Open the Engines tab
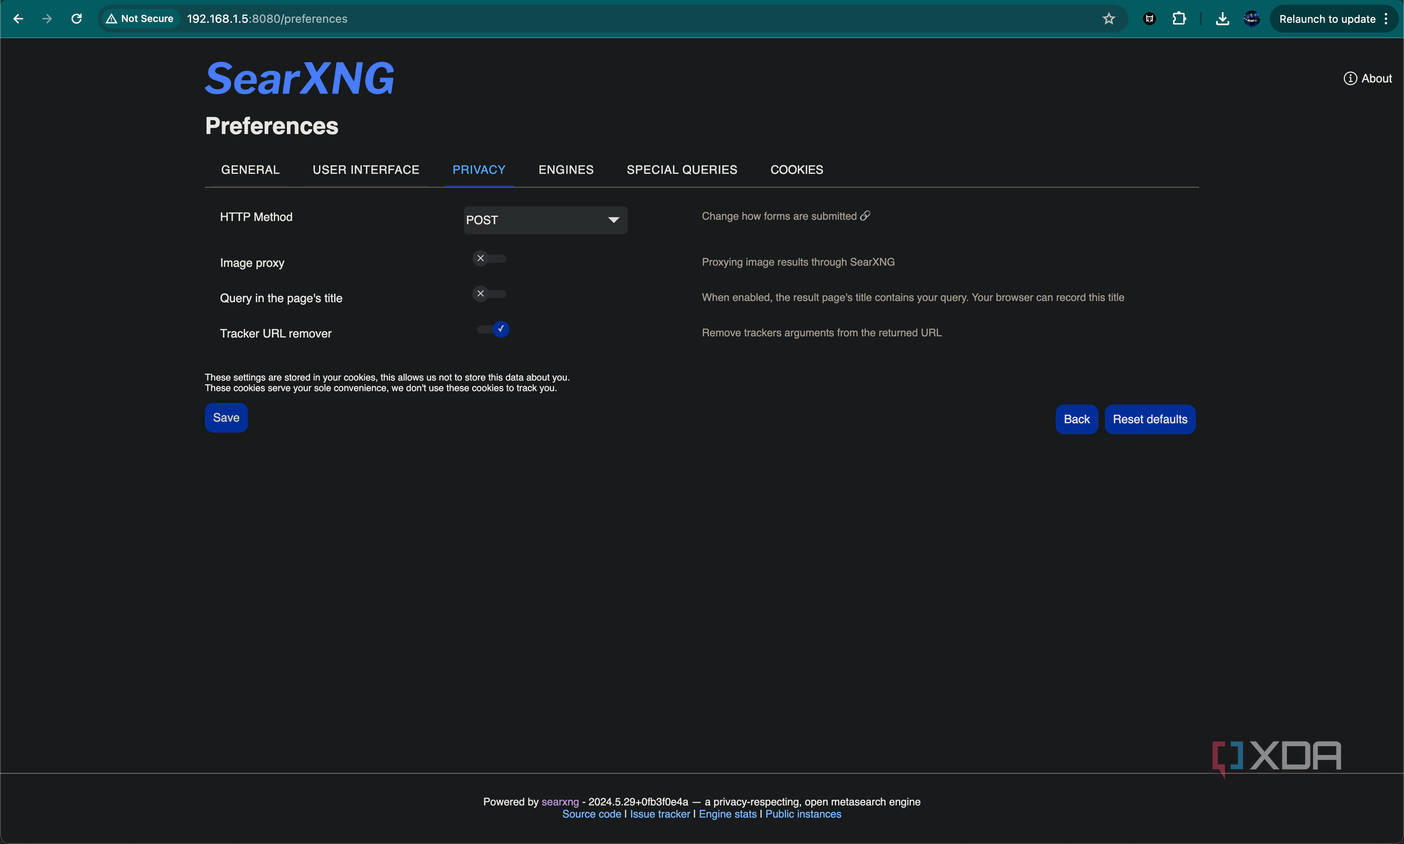This screenshot has width=1404, height=844. click(566, 170)
